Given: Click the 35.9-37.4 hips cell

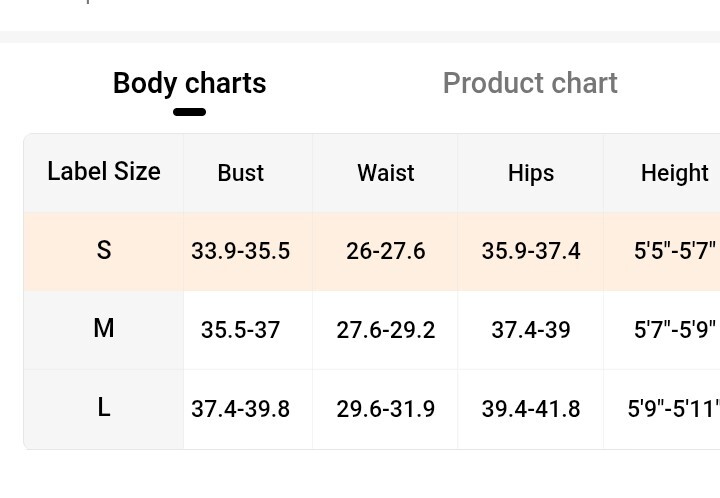Looking at the screenshot, I should coord(531,251).
